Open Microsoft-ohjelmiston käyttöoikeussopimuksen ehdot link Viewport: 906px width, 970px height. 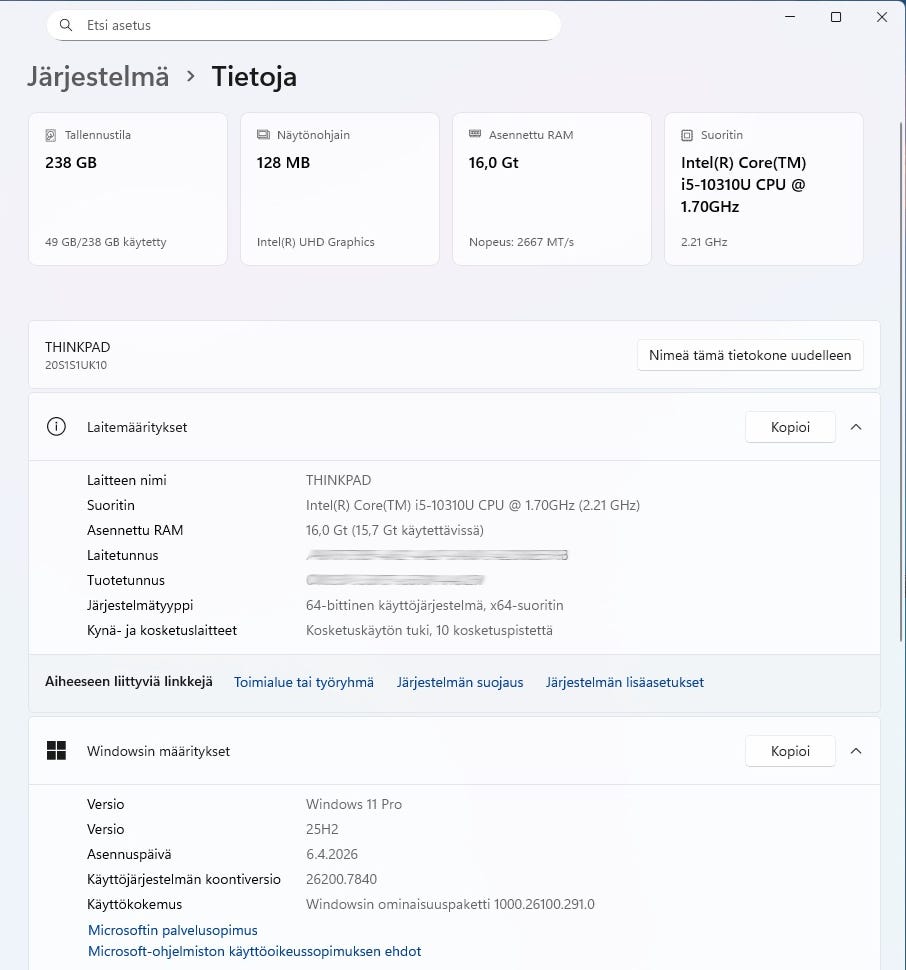(x=255, y=951)
